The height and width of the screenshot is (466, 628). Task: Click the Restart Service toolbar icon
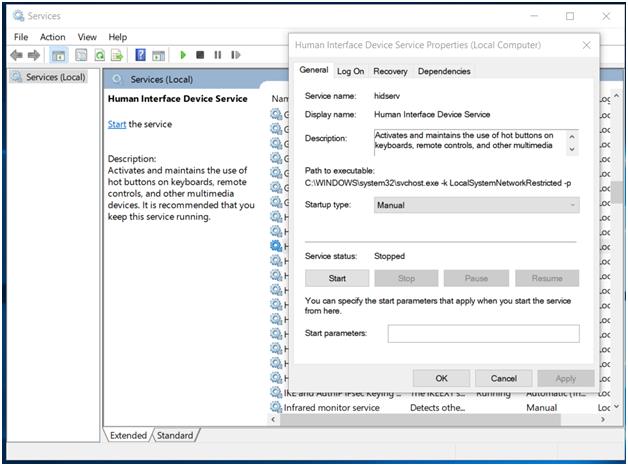[234, 56]
